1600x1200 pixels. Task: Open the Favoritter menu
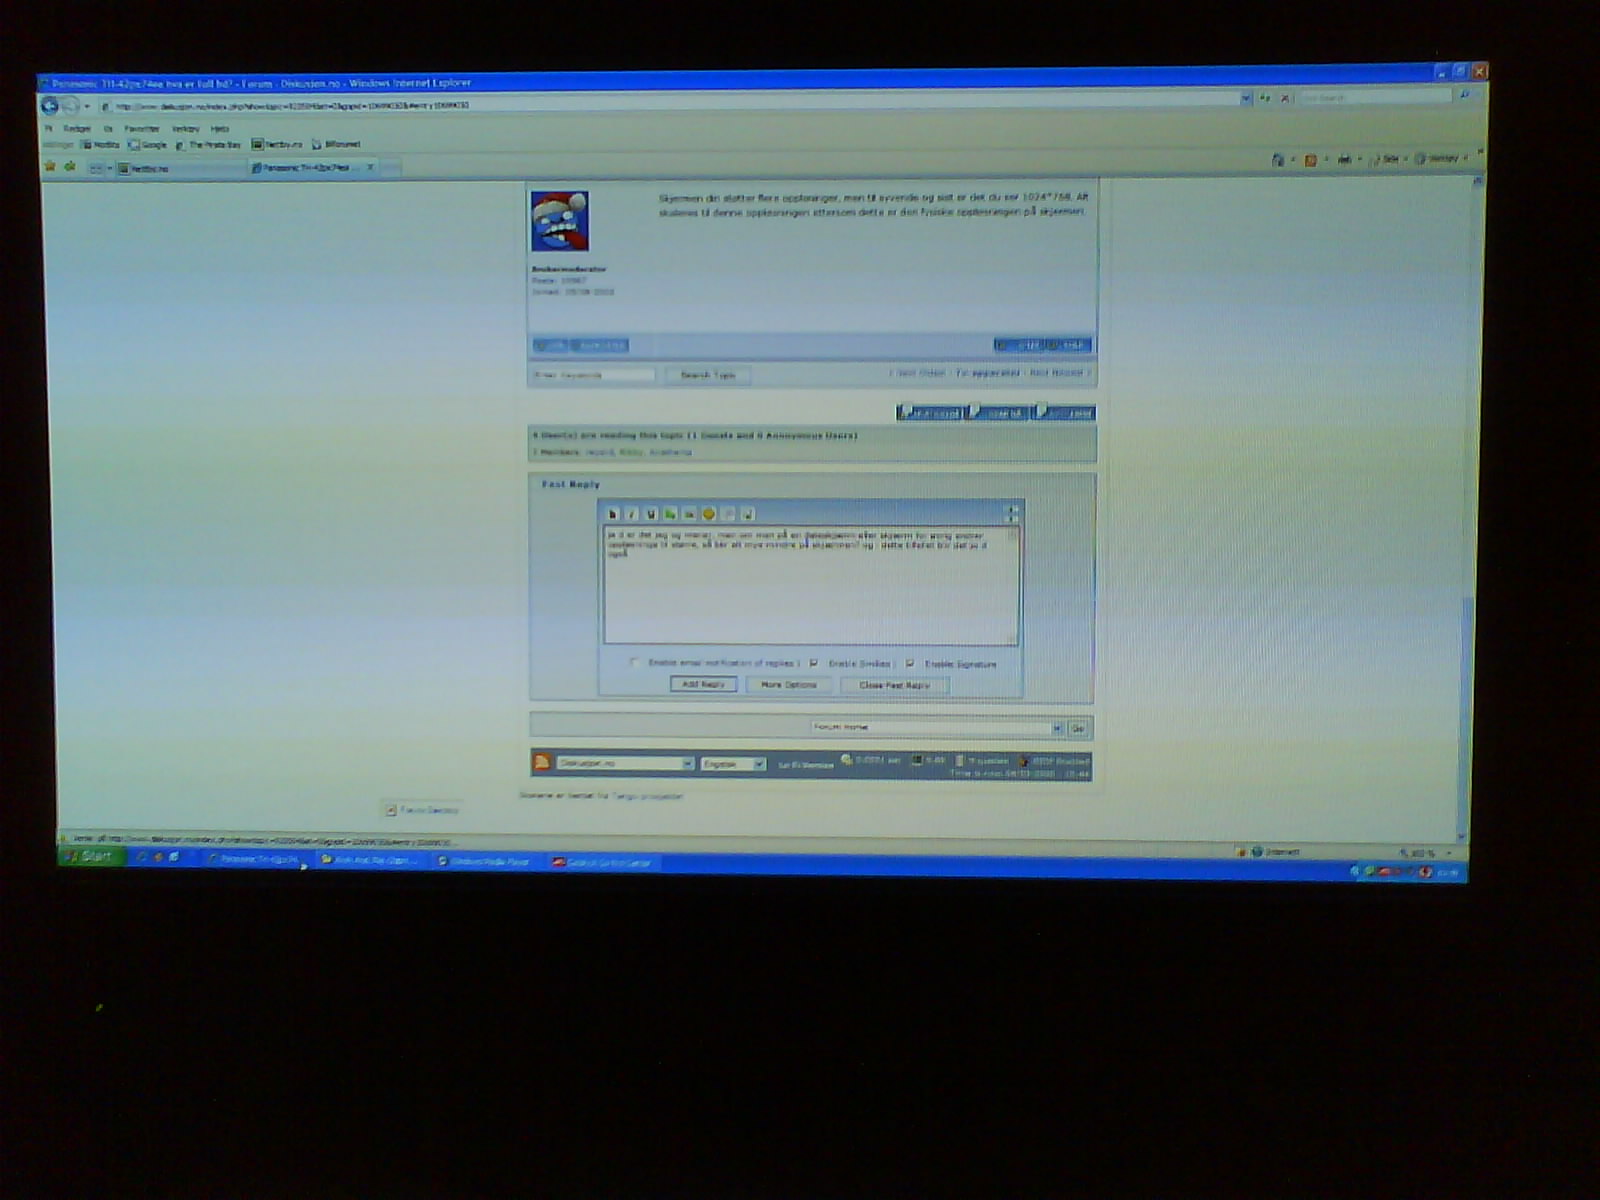coord(142,129)
